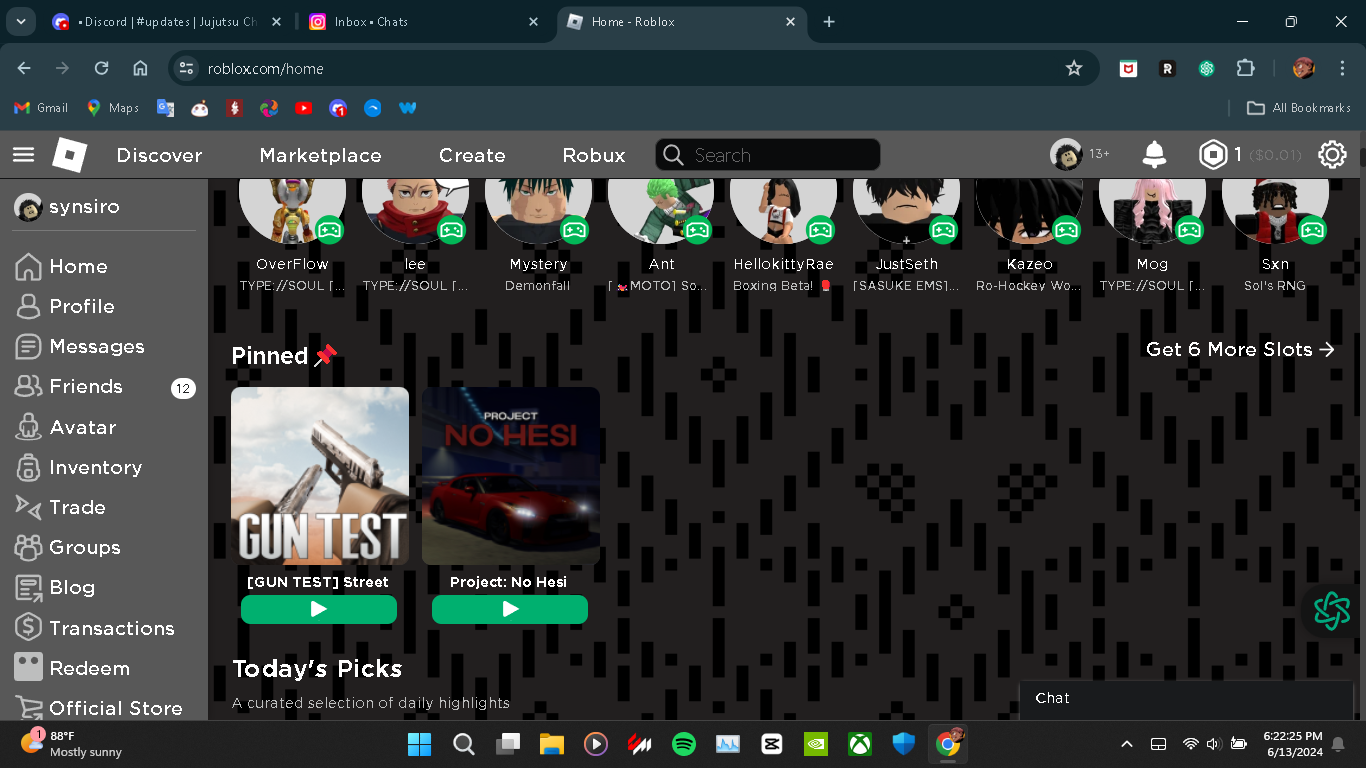Open the Robux balance icon

click(x=1213, y=155)
